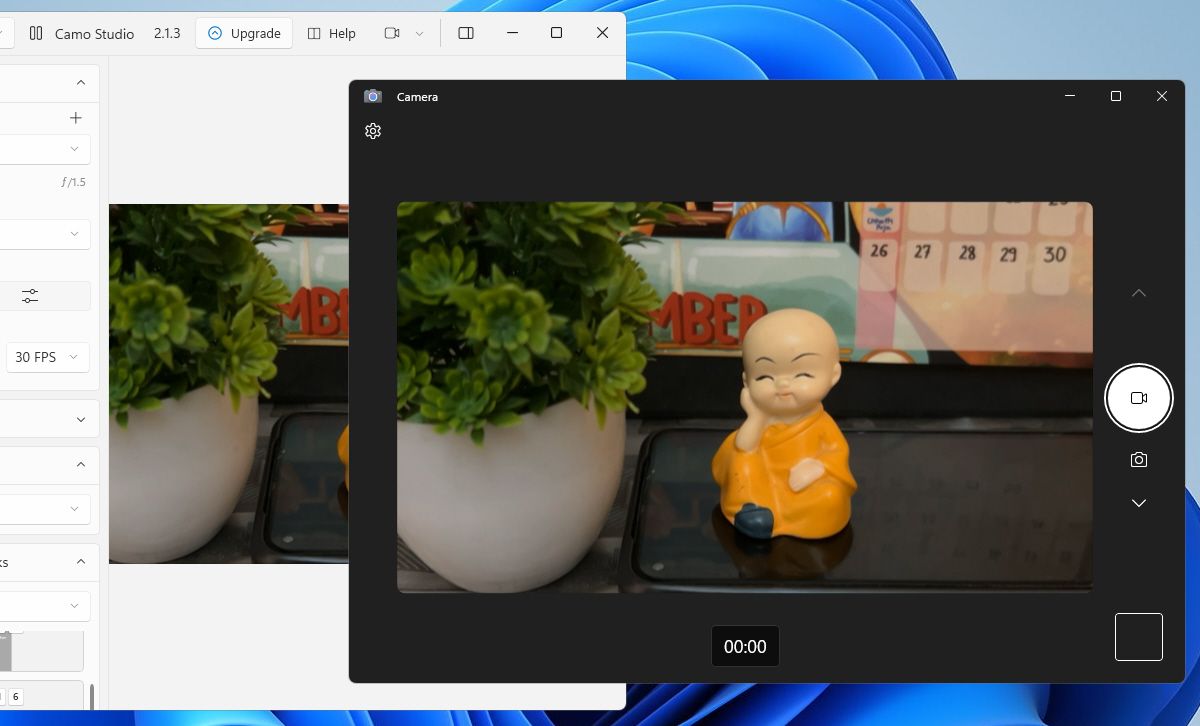The image size is (1200, 726).
Task: Toggle the Camo Studio side panel layout icon
Action: [x=465, y=32]
